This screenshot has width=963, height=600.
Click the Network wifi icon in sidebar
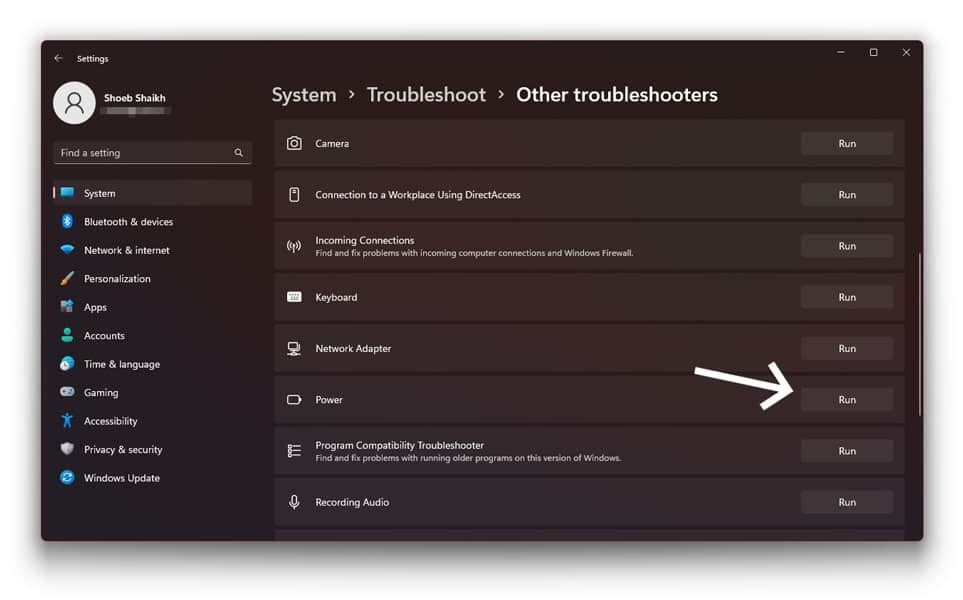68,249
